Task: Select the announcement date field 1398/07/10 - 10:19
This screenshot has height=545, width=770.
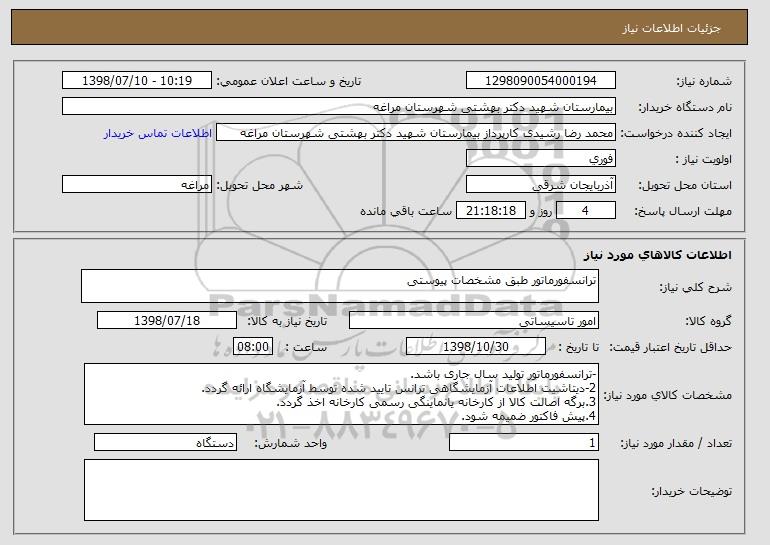Action: [x=137, y=80]
